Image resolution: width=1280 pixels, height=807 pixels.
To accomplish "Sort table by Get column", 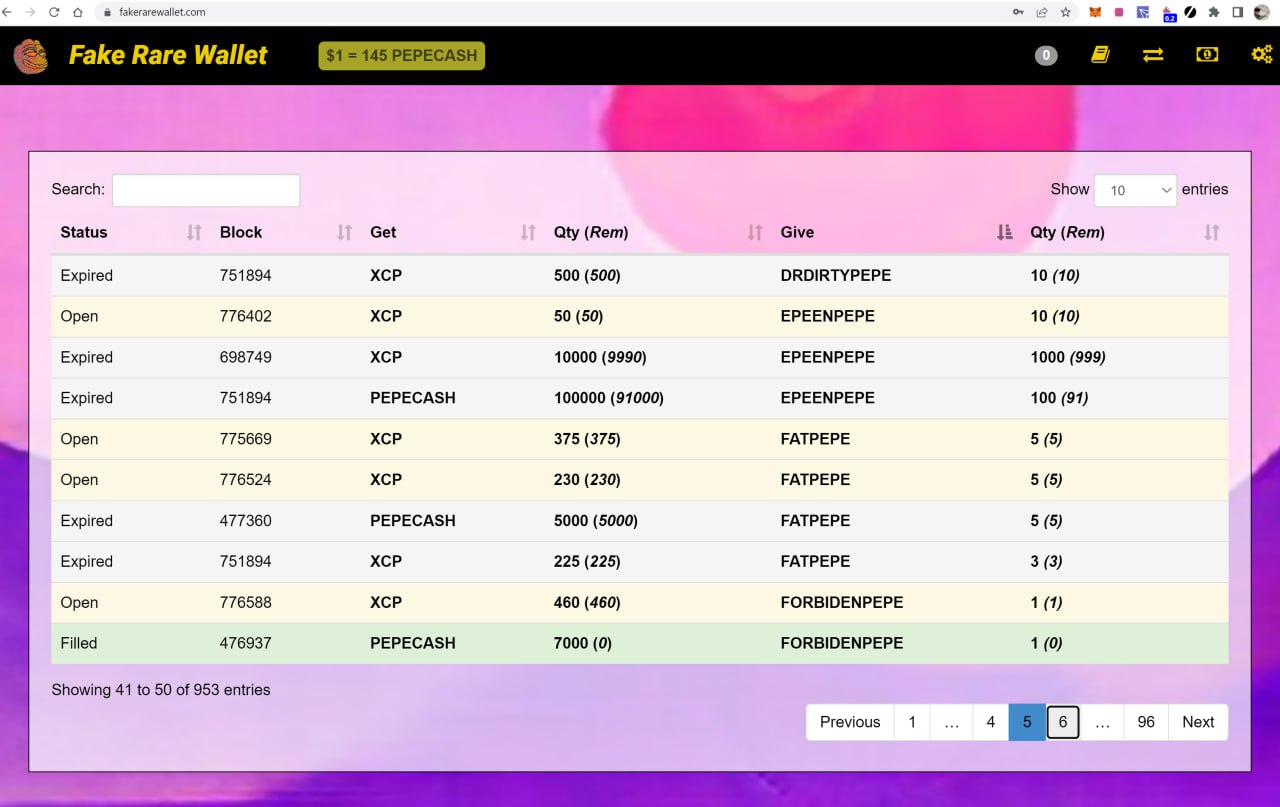I will coord(453,232).
